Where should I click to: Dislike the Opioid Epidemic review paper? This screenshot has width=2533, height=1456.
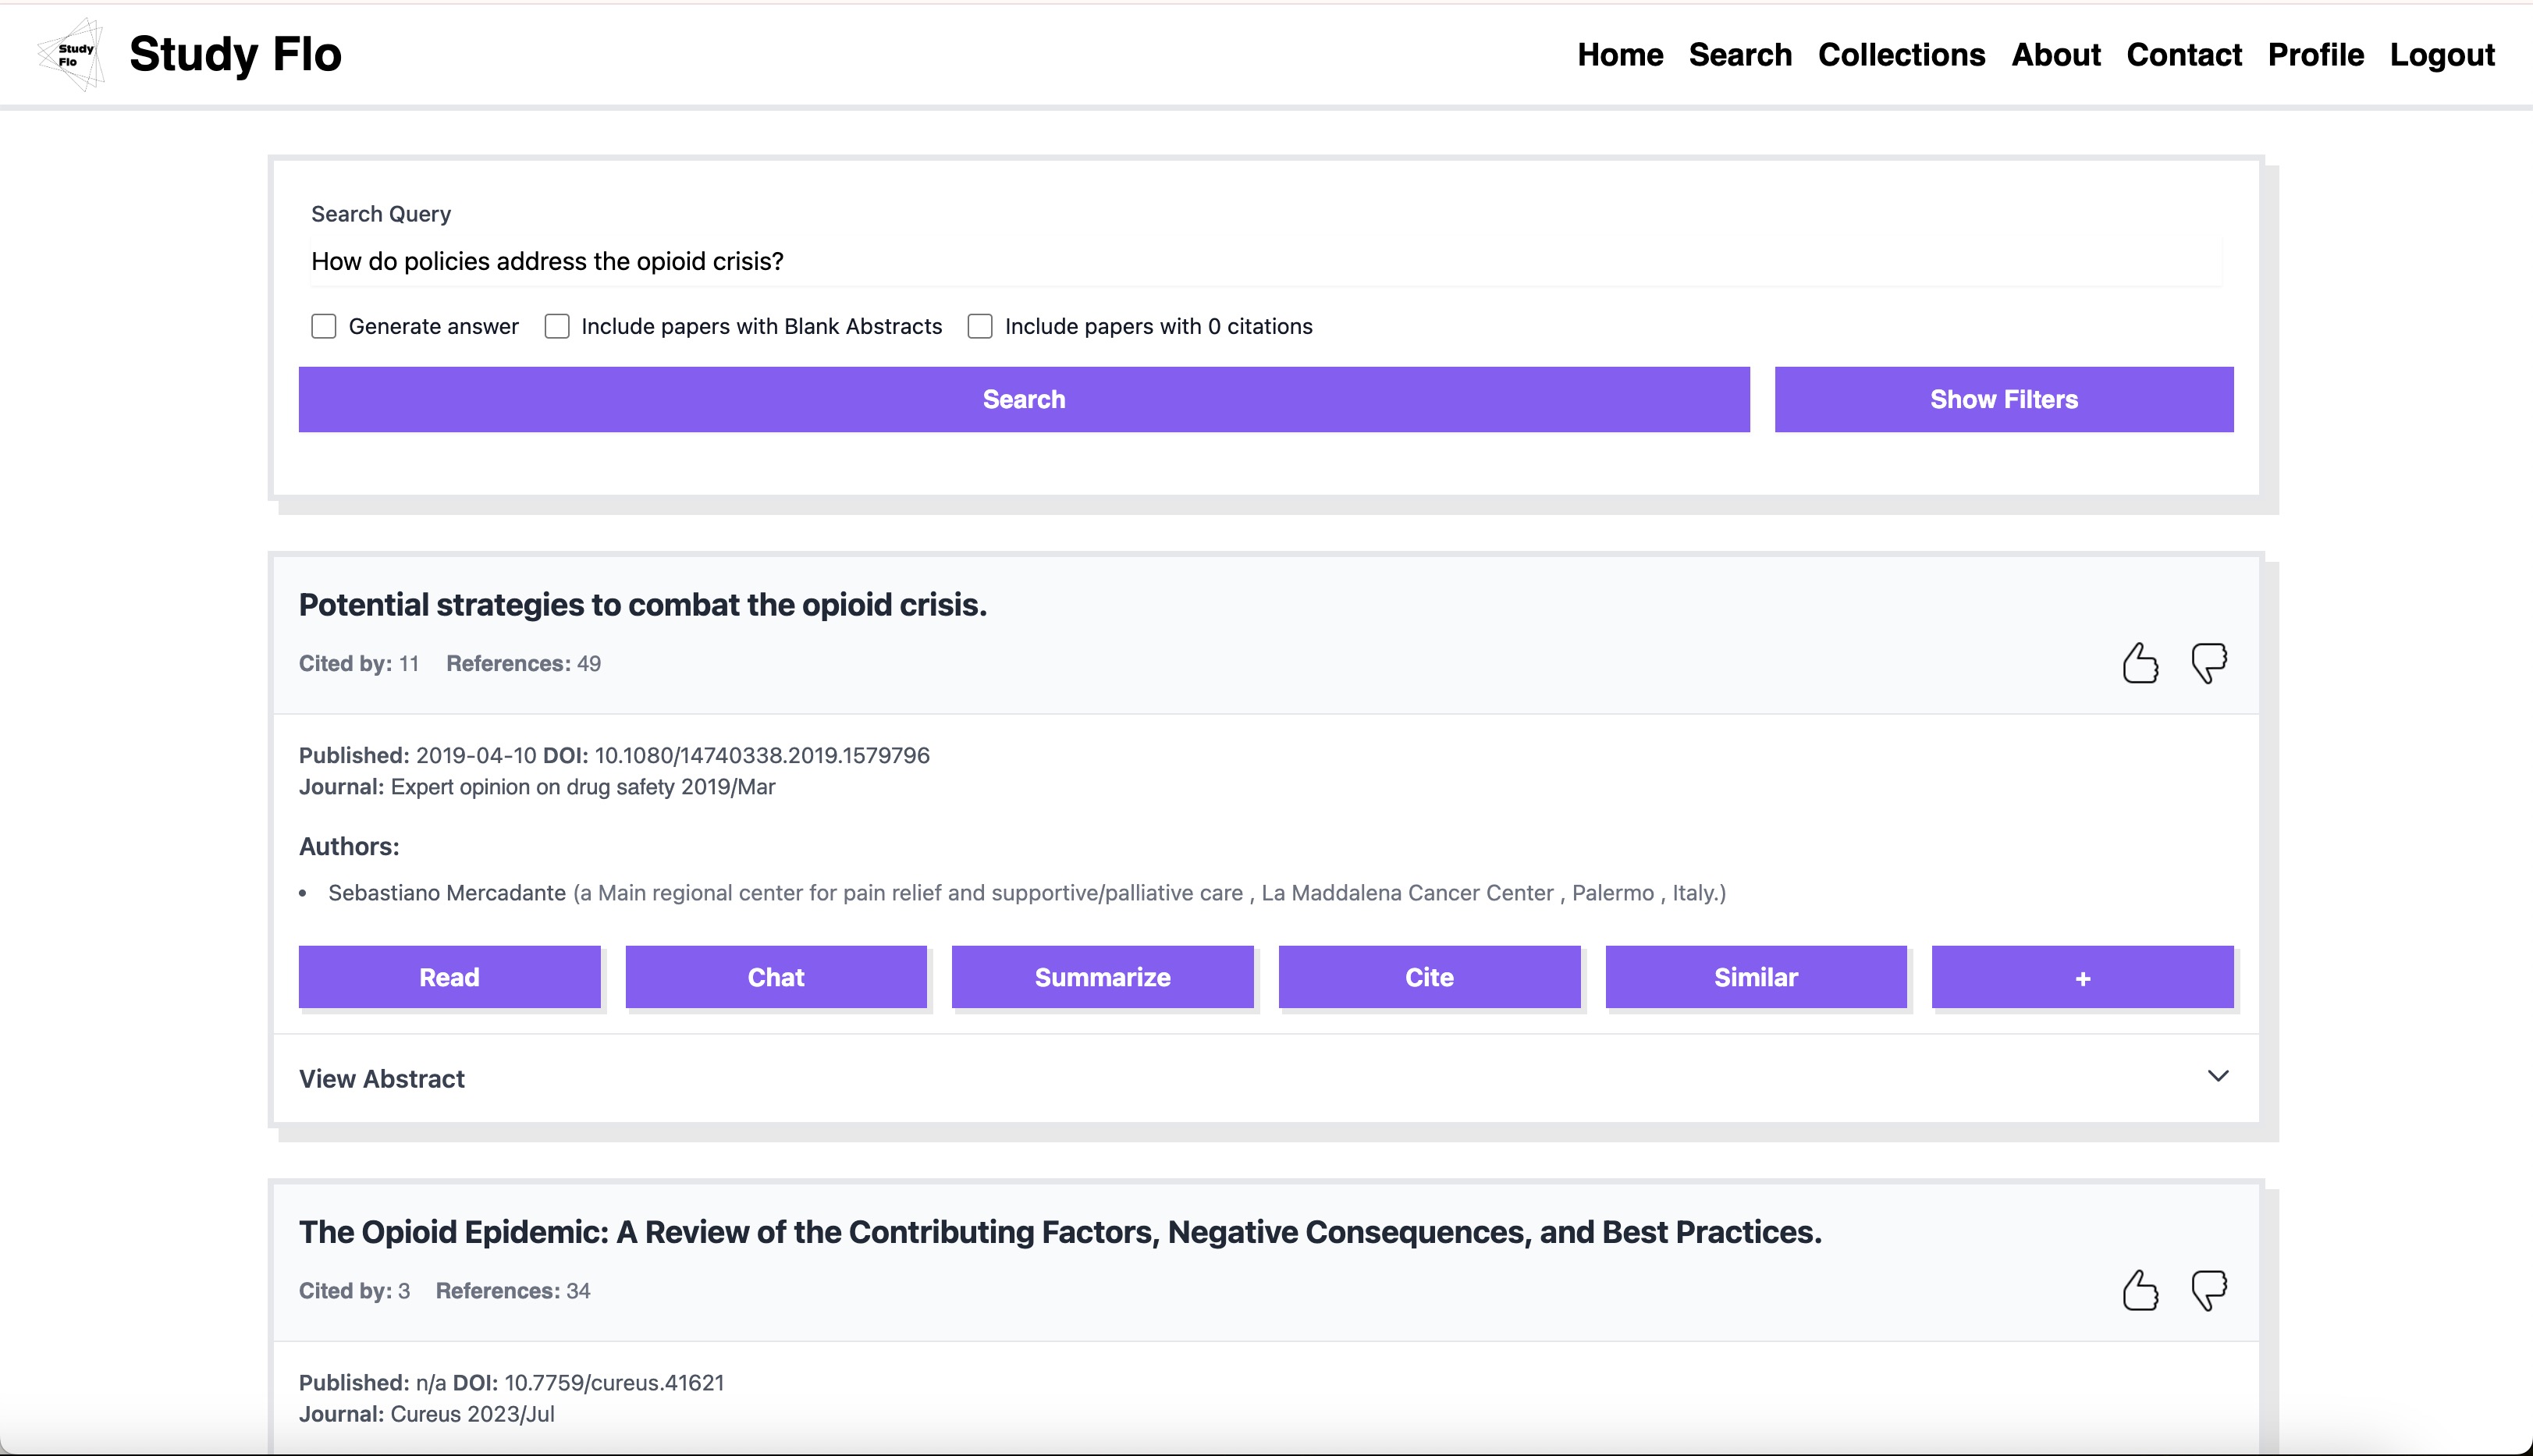[x=2209, y=1290]
